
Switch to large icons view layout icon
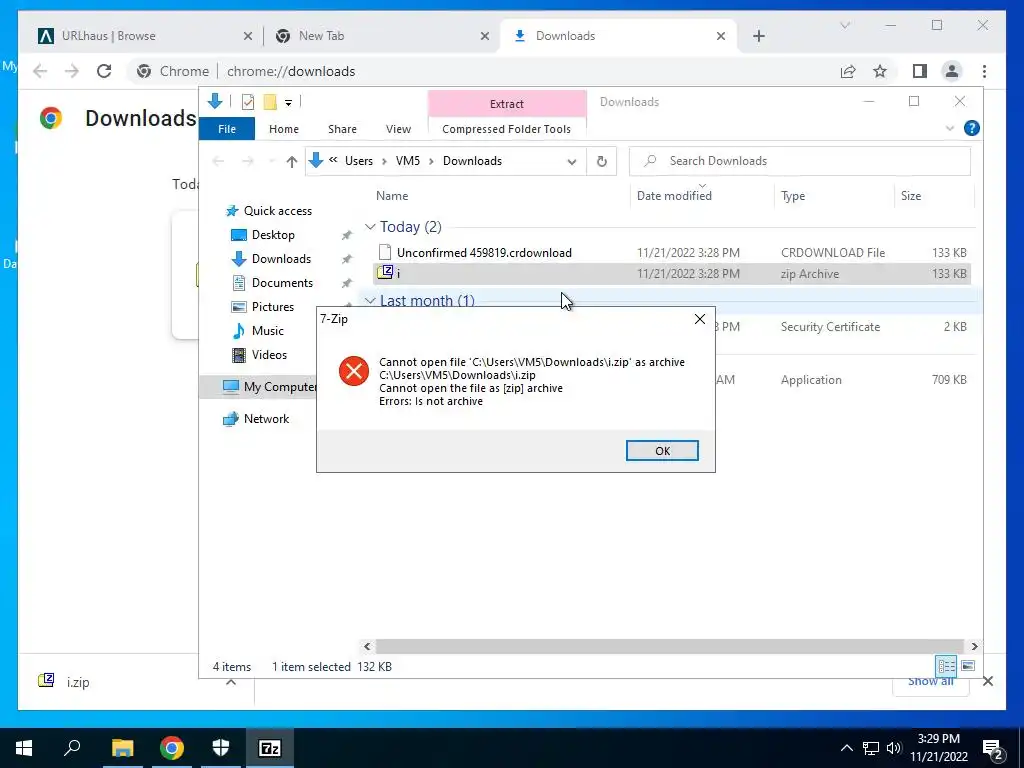[968, 666]
